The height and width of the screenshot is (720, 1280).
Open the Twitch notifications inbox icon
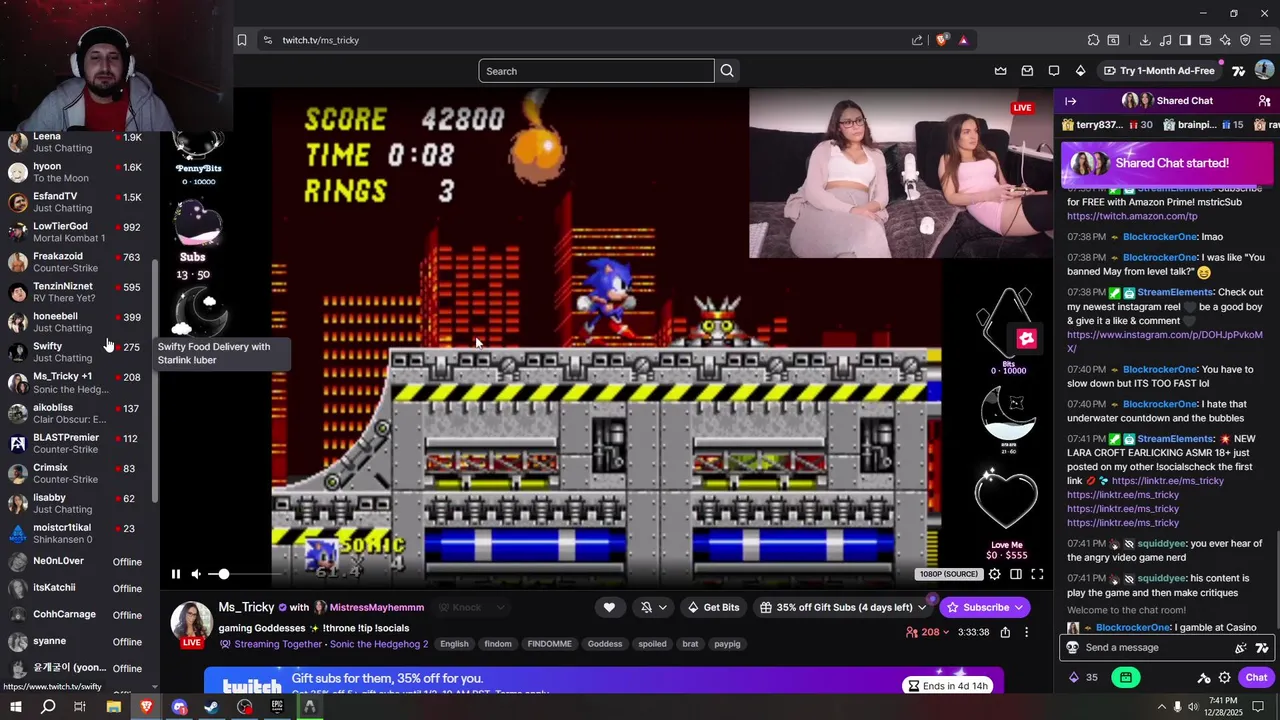pyautogui.click(x=1027, y=71)
